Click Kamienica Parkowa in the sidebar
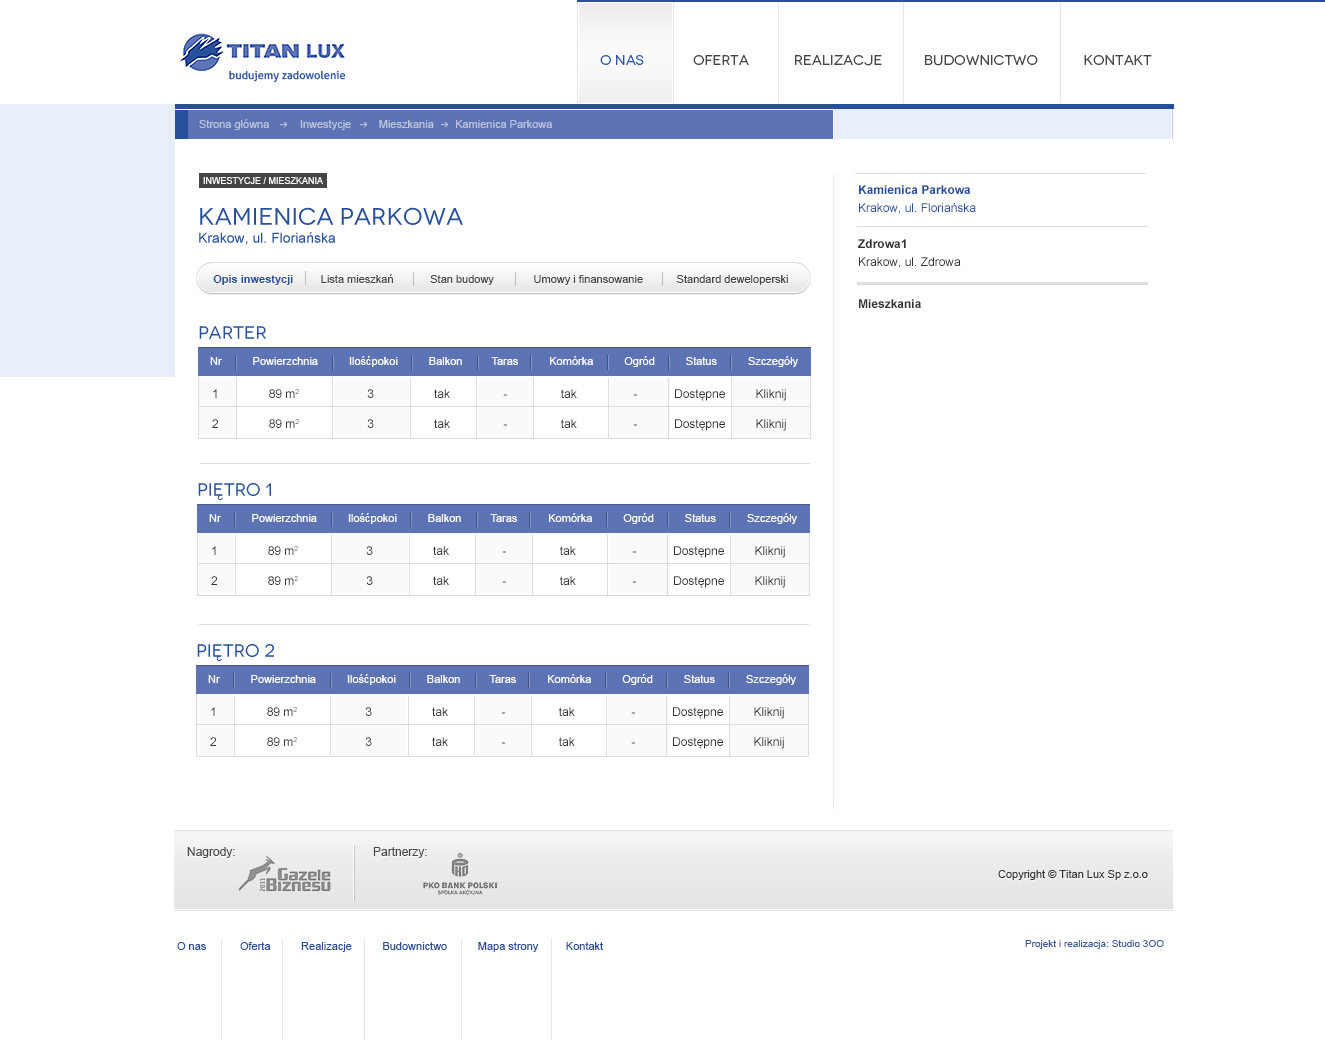This screenshot has height=1040, width=1325. pos(913,189)
